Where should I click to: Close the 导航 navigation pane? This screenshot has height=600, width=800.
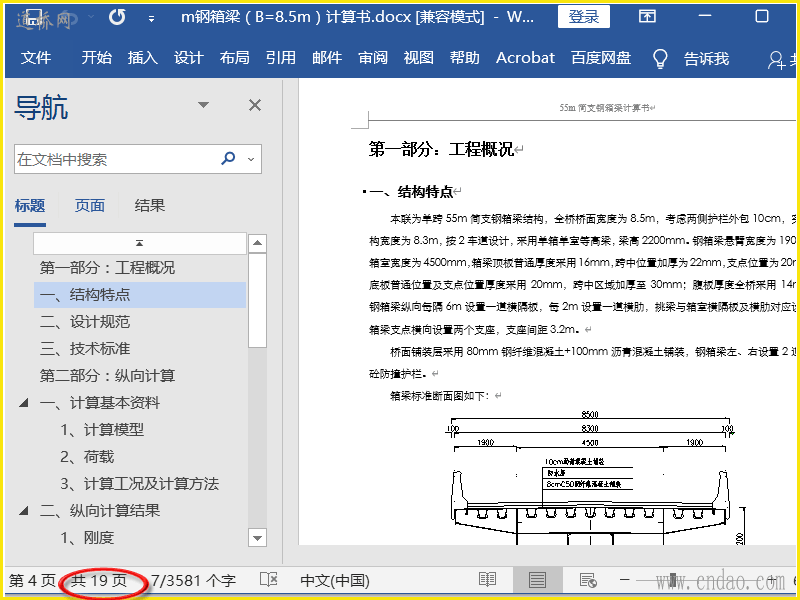coord(255,105)
